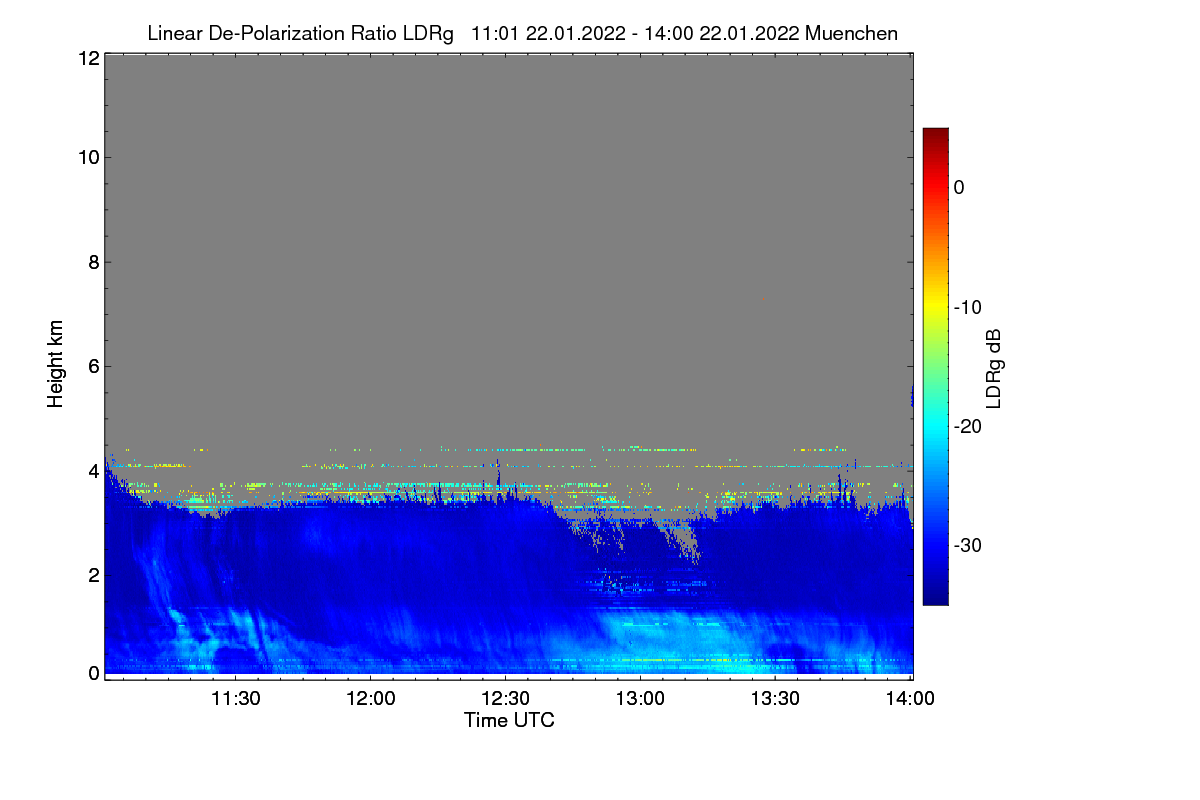Screen dimensions: 1200x800
Task: Click the height tick label 2
Action: [92, 575]
